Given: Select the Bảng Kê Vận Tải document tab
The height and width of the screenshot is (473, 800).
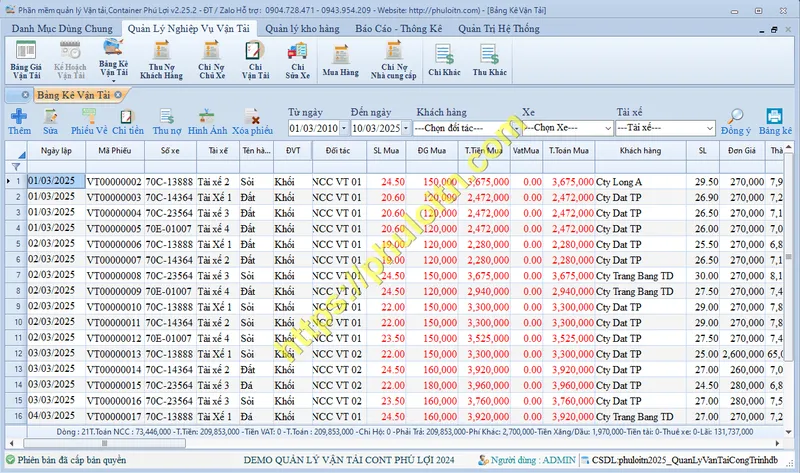Looking at the screenshot, I should [73, 95].
